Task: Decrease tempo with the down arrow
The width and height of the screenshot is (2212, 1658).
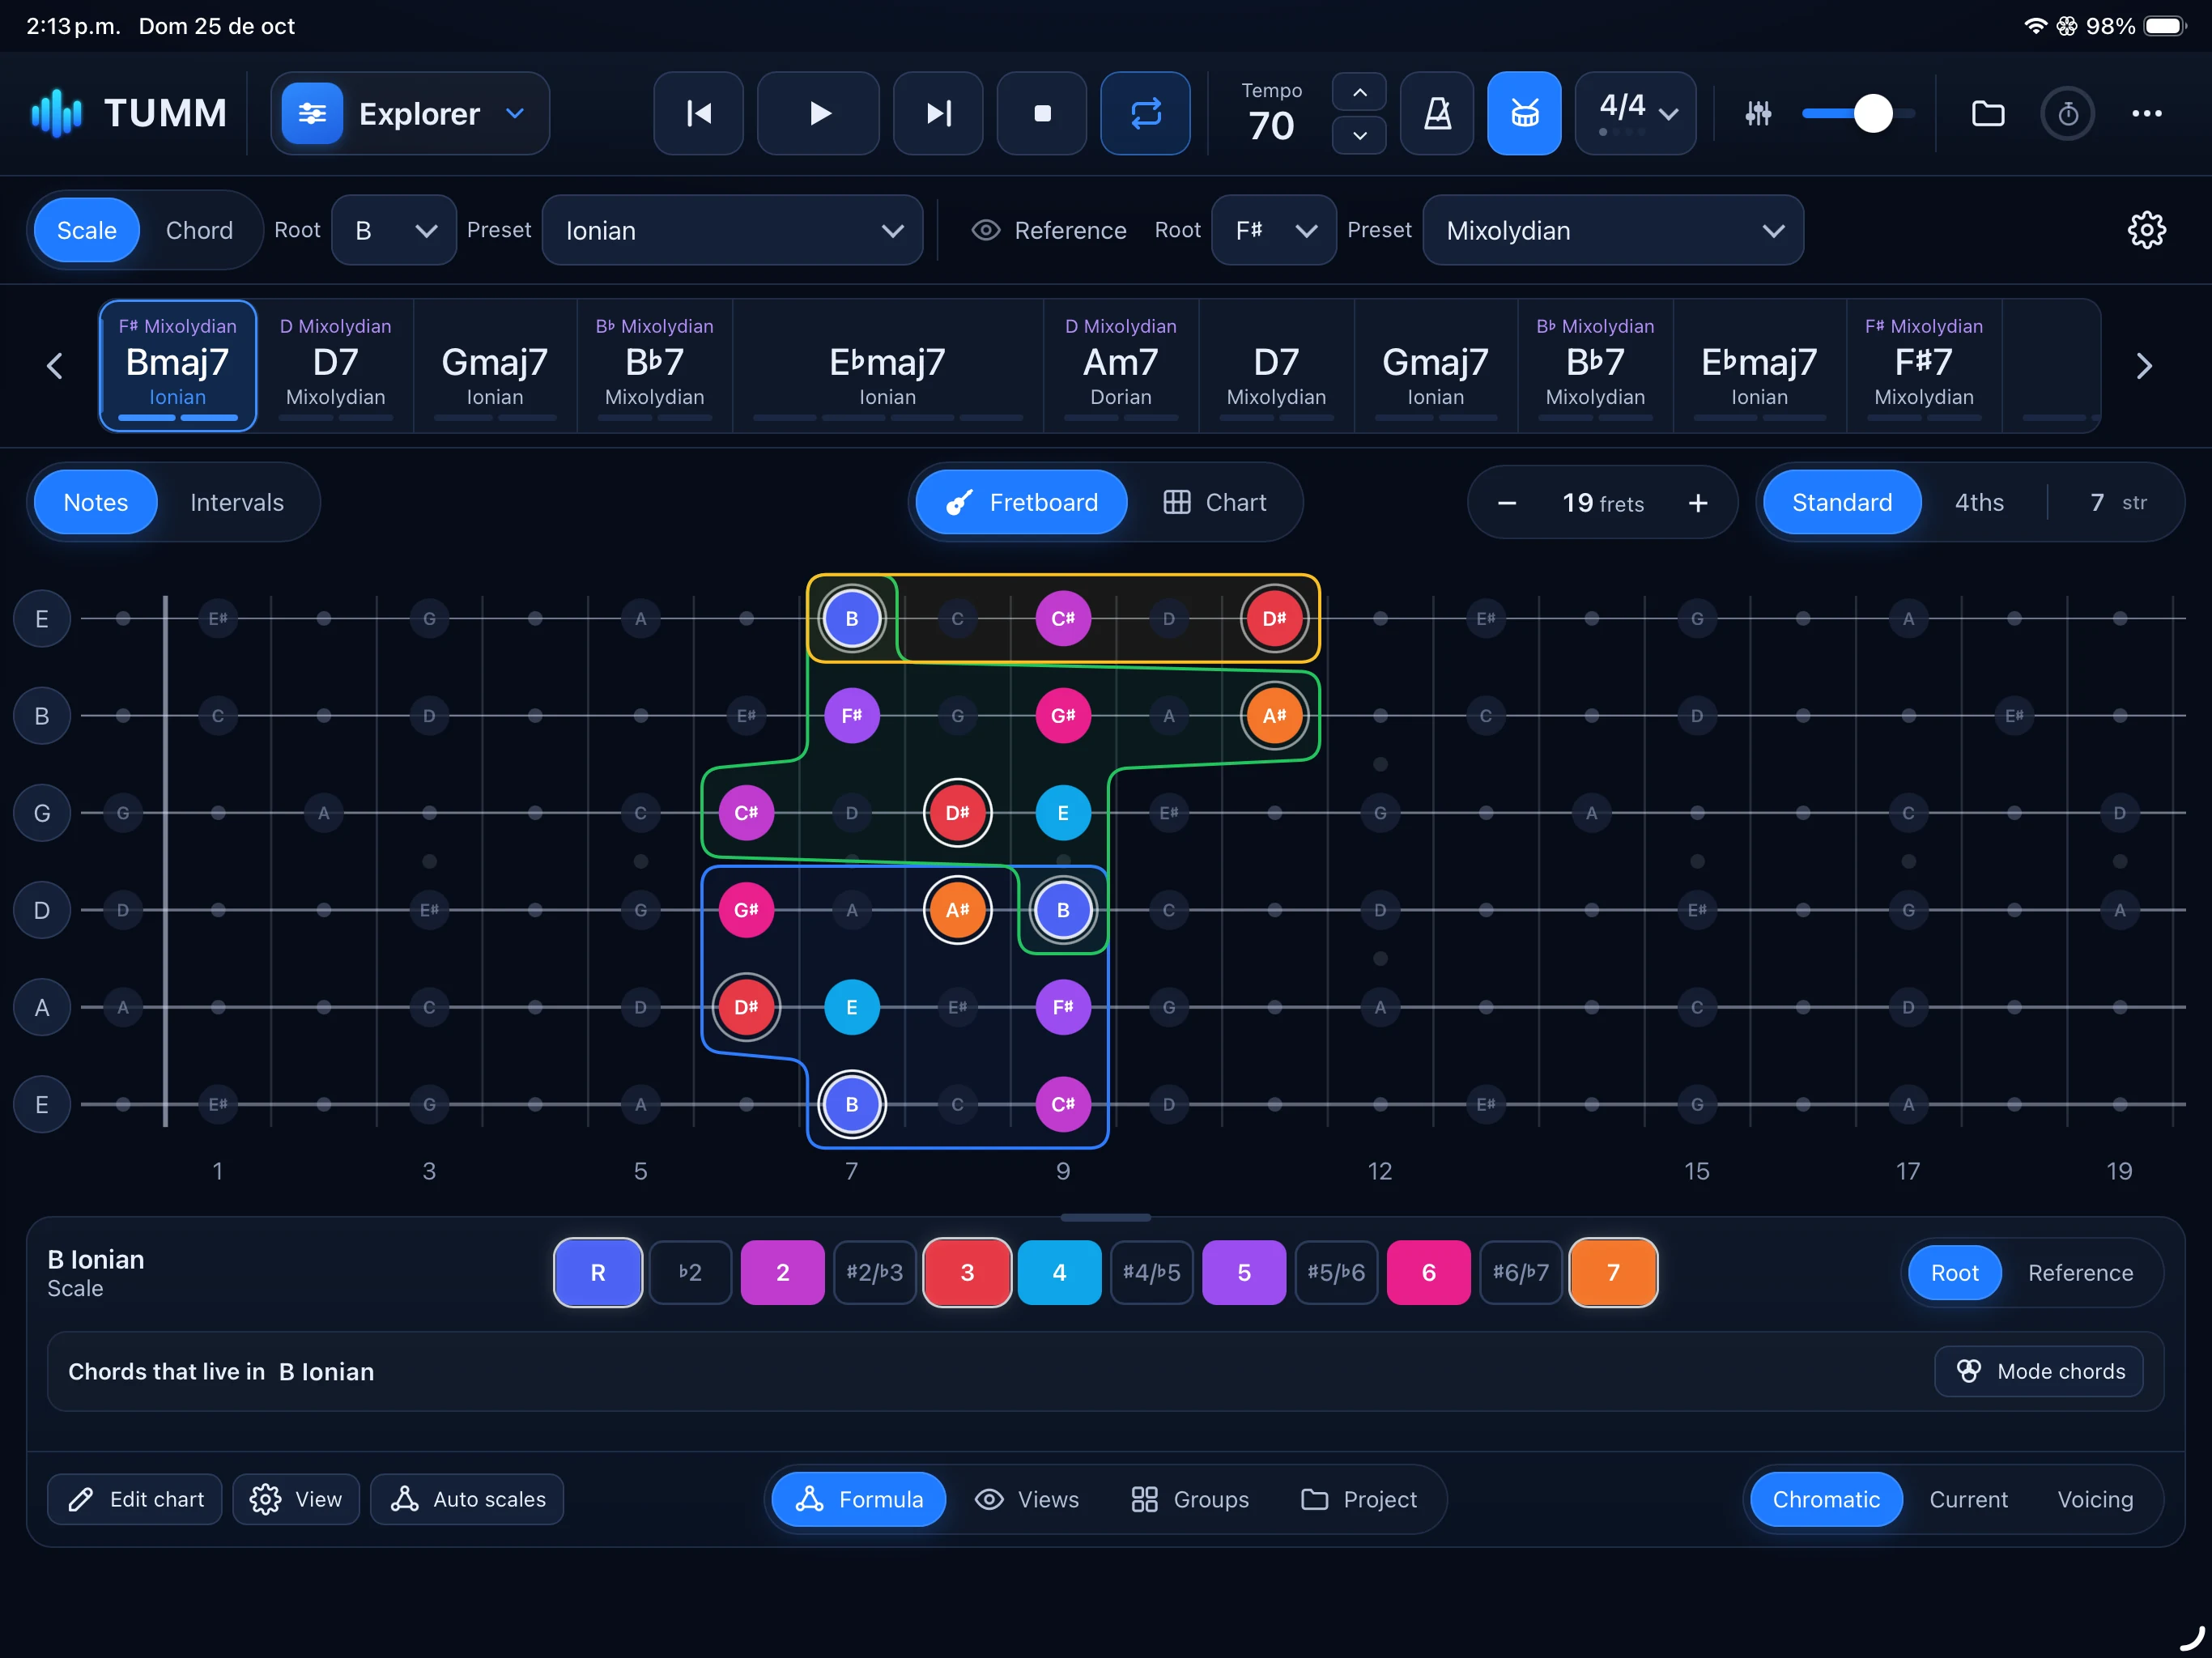Action: (x=1359, y=135)
